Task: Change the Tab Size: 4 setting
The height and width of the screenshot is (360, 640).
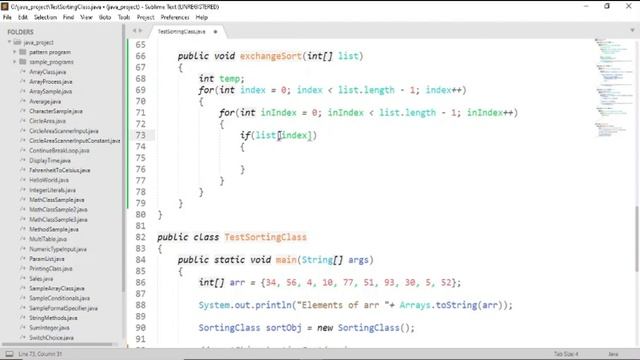Action: point(566,354)
